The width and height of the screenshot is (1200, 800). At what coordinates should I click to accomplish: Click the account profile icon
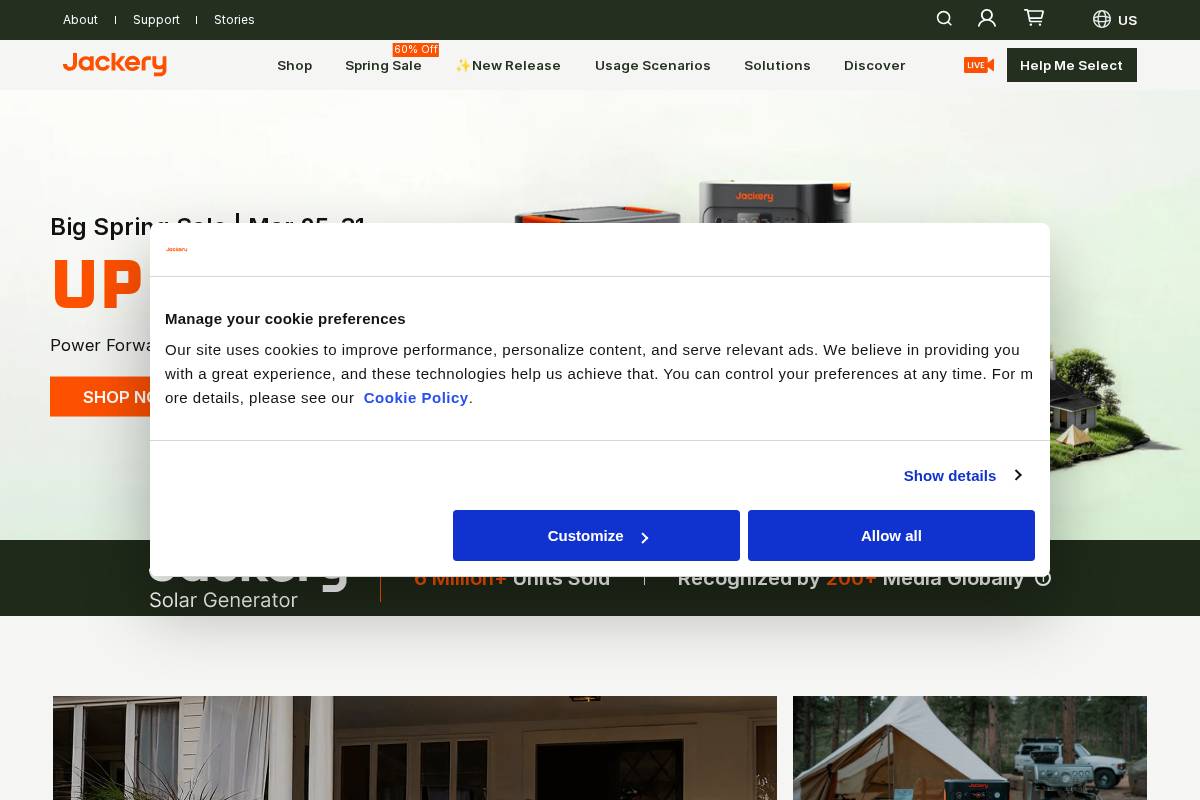click(987, 18)
